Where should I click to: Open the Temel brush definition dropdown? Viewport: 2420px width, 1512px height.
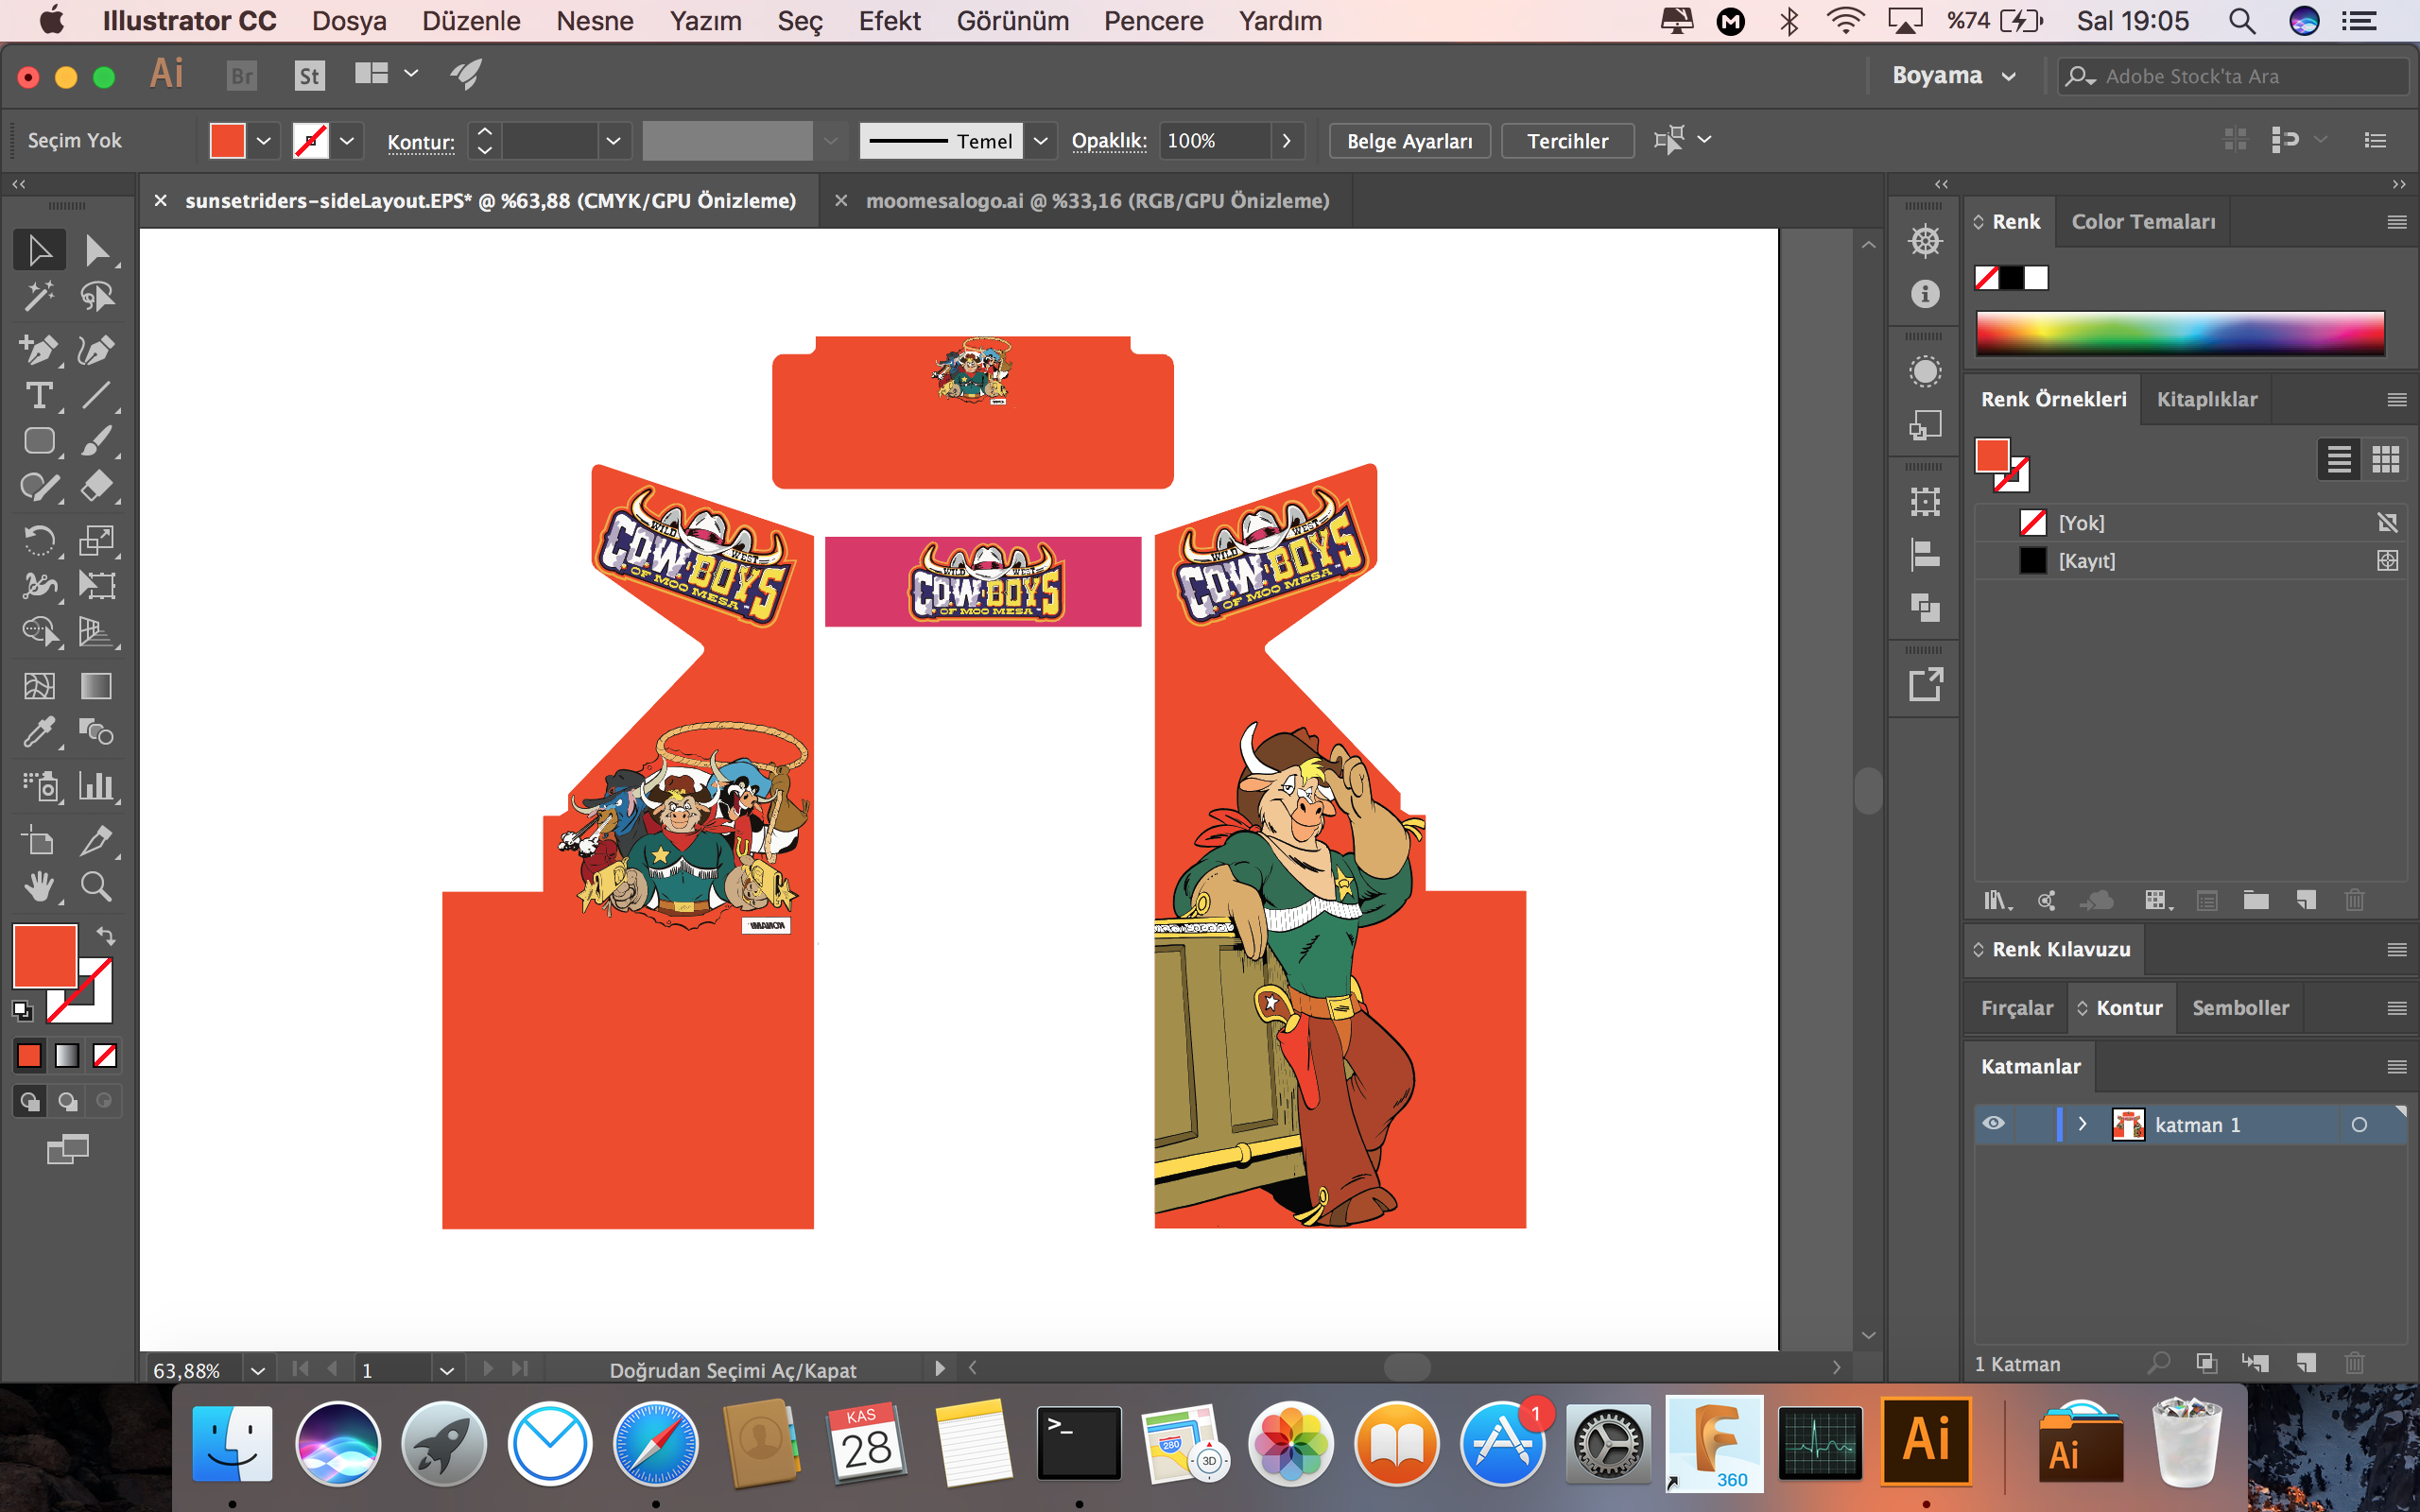pyautogui.click(x=1041, y=141)
